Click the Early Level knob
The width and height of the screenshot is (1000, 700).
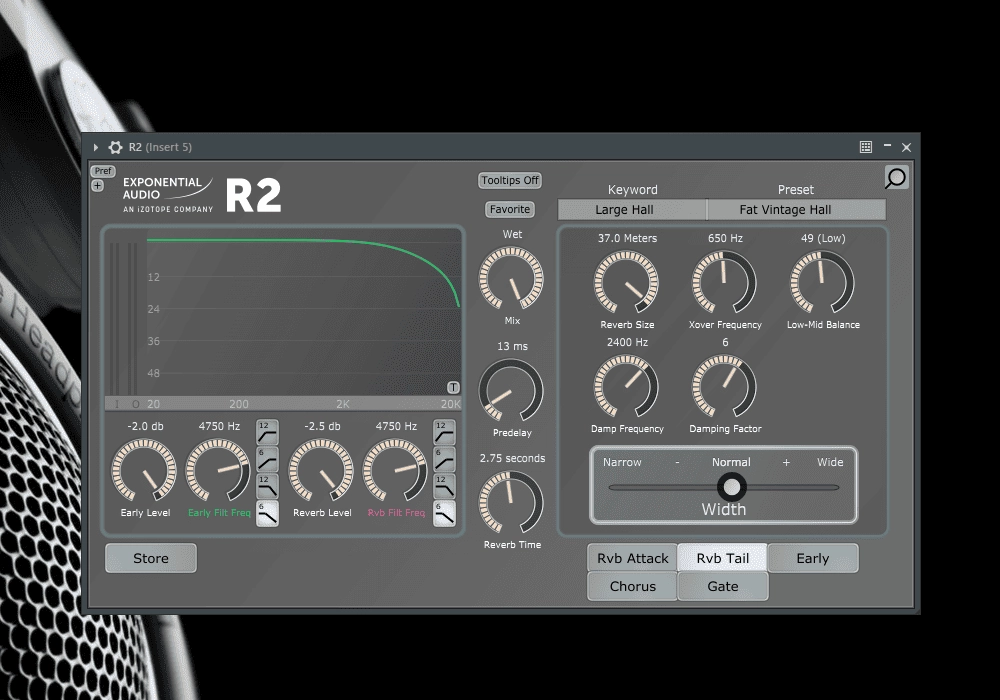[144, 470]
